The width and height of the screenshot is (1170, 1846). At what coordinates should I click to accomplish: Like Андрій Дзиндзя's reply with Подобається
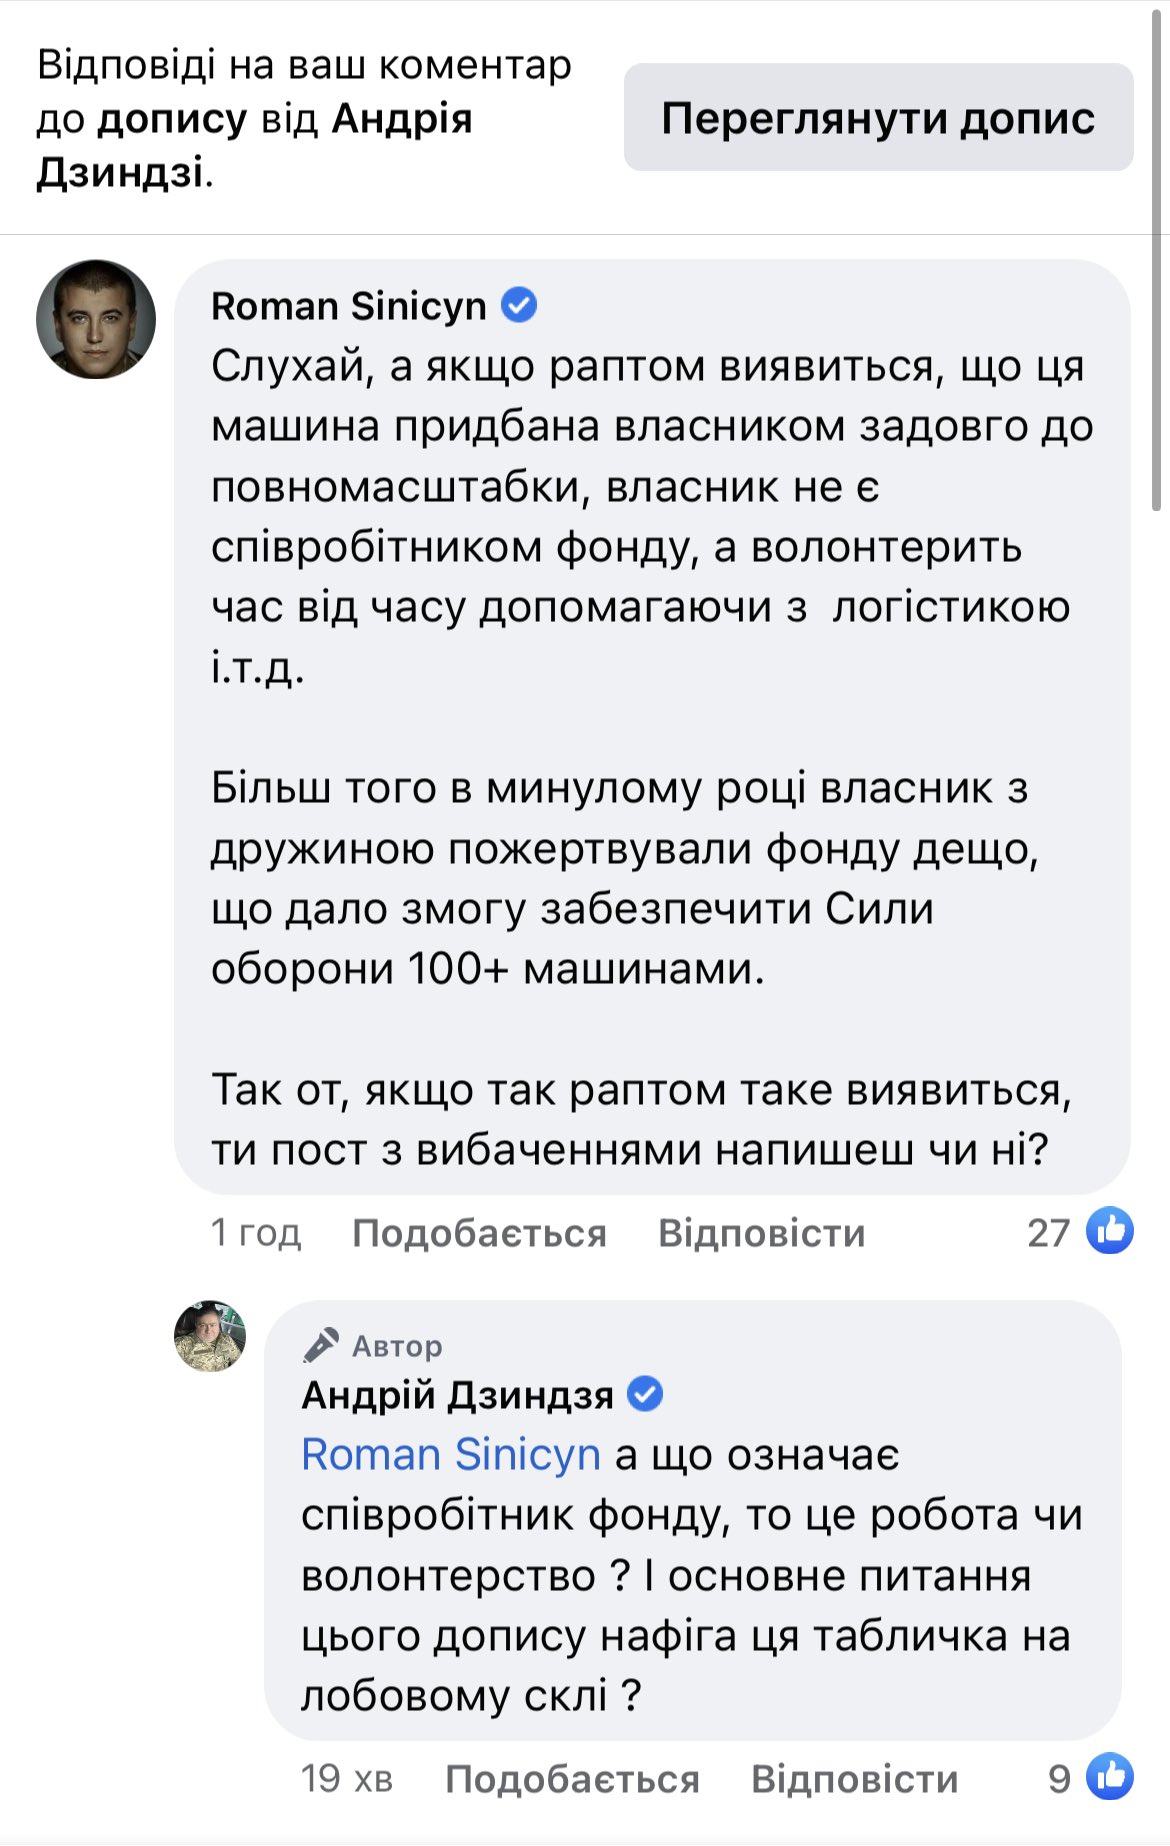coord(572,1779)
